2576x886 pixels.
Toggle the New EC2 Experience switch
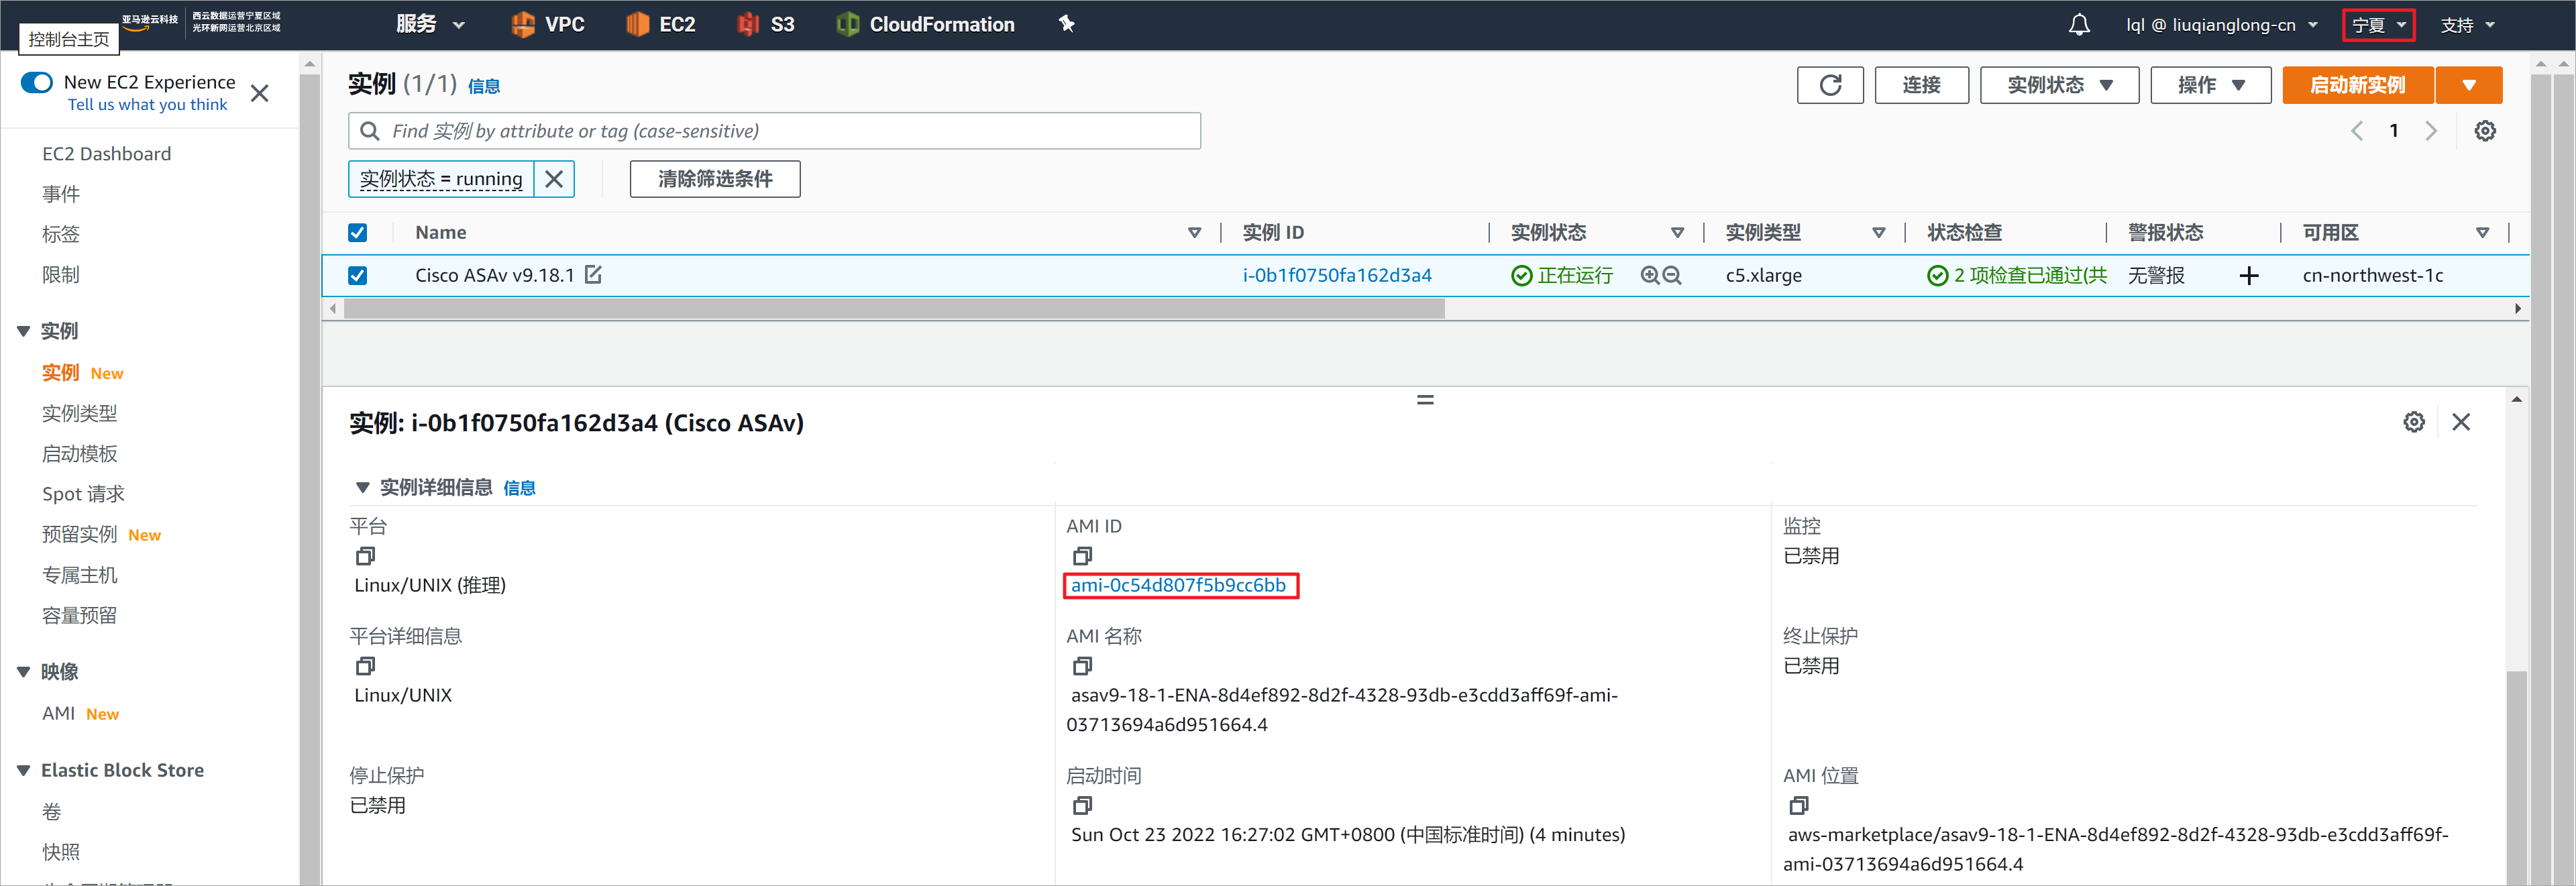[x=36, y=82]
